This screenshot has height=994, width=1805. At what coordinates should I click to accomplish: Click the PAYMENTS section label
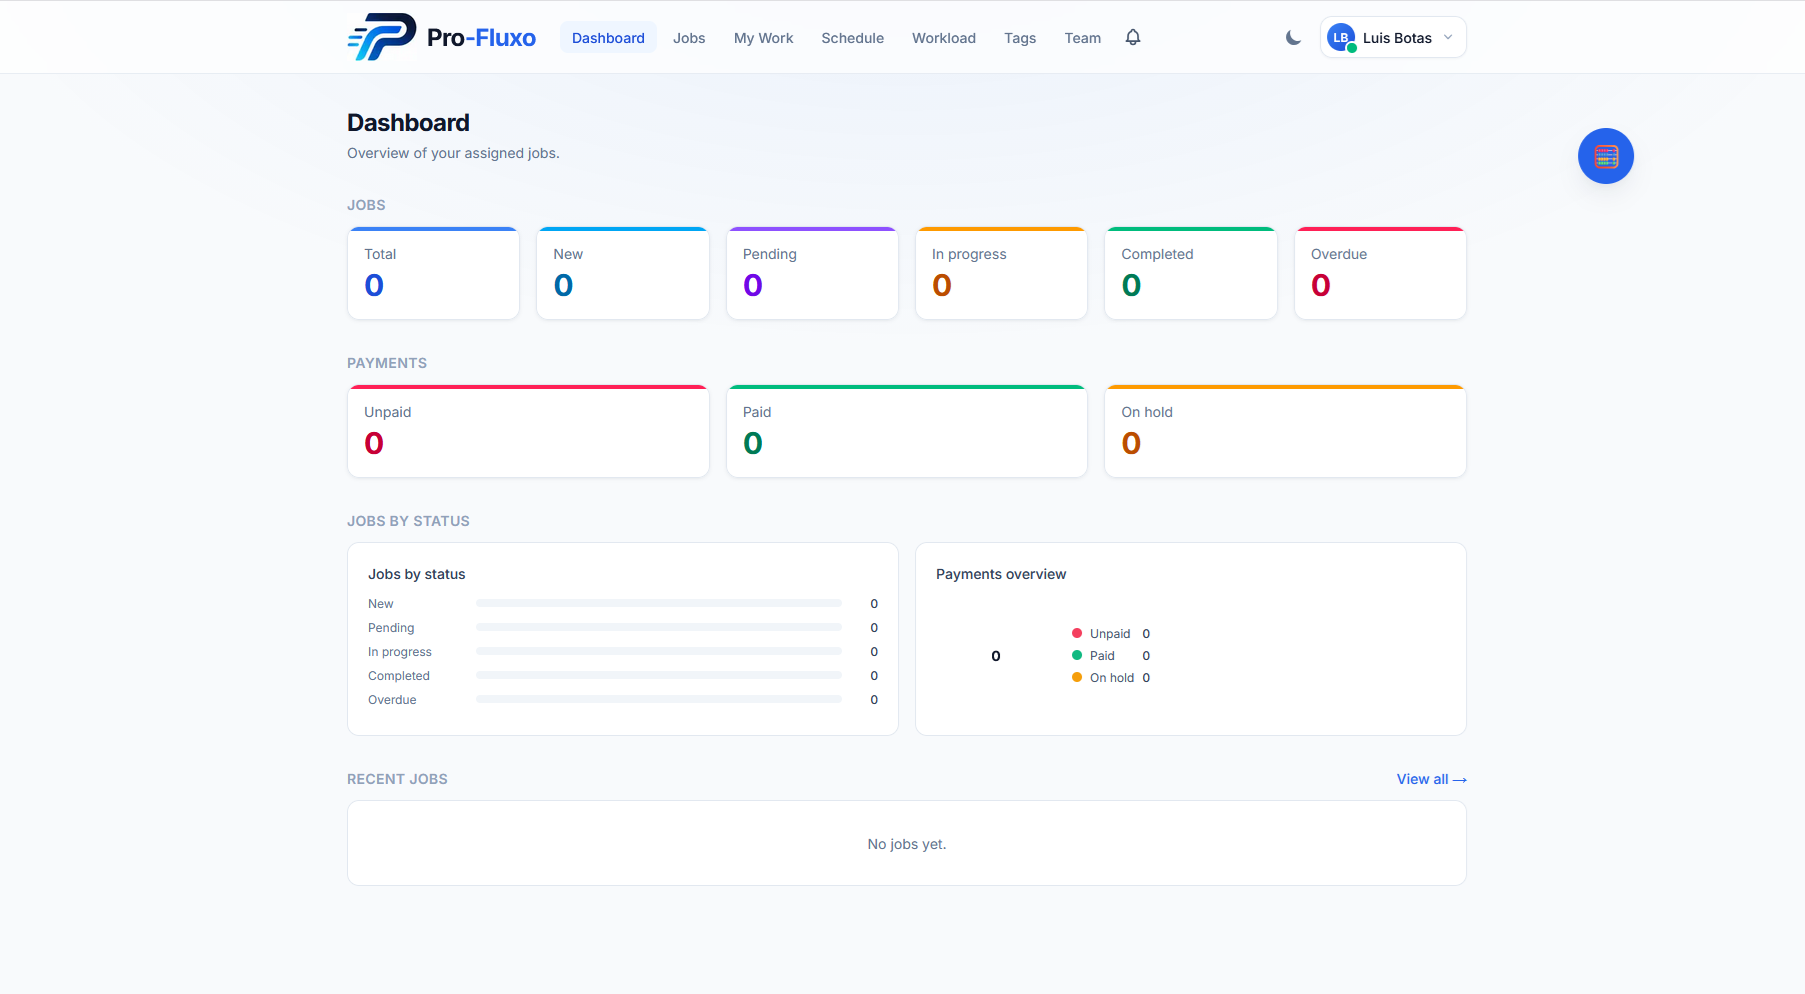pos(387,363)
